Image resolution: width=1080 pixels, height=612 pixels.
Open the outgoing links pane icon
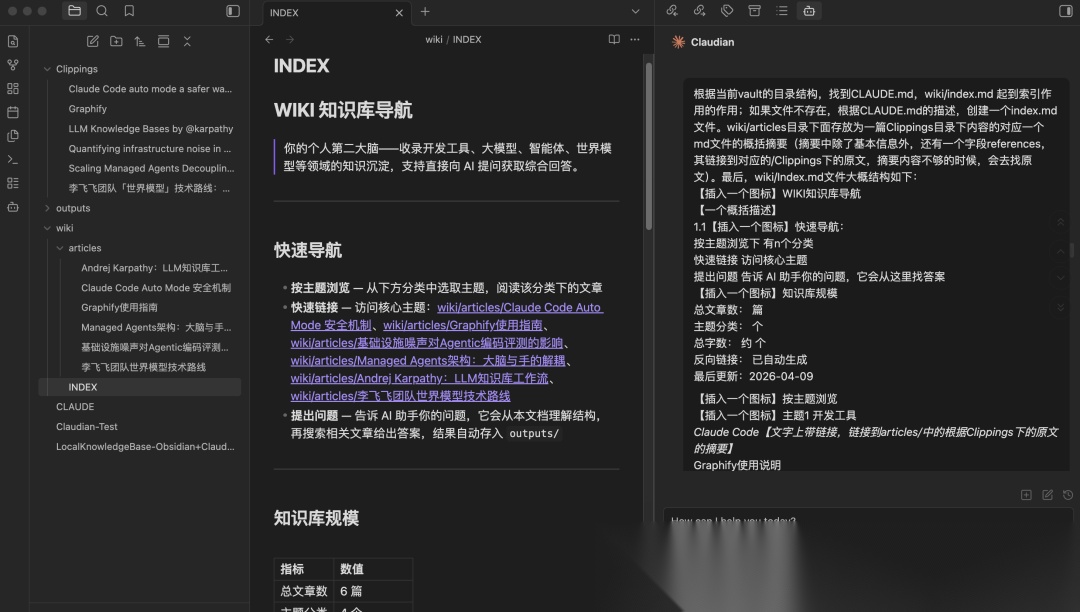[699, 11]
